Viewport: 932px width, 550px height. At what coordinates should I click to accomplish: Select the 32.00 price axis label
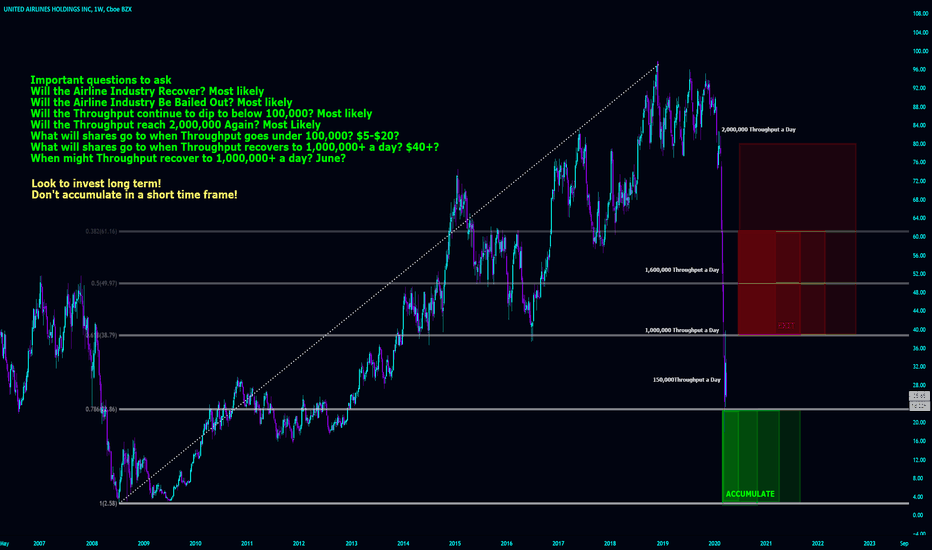click(x=921, y=366)
